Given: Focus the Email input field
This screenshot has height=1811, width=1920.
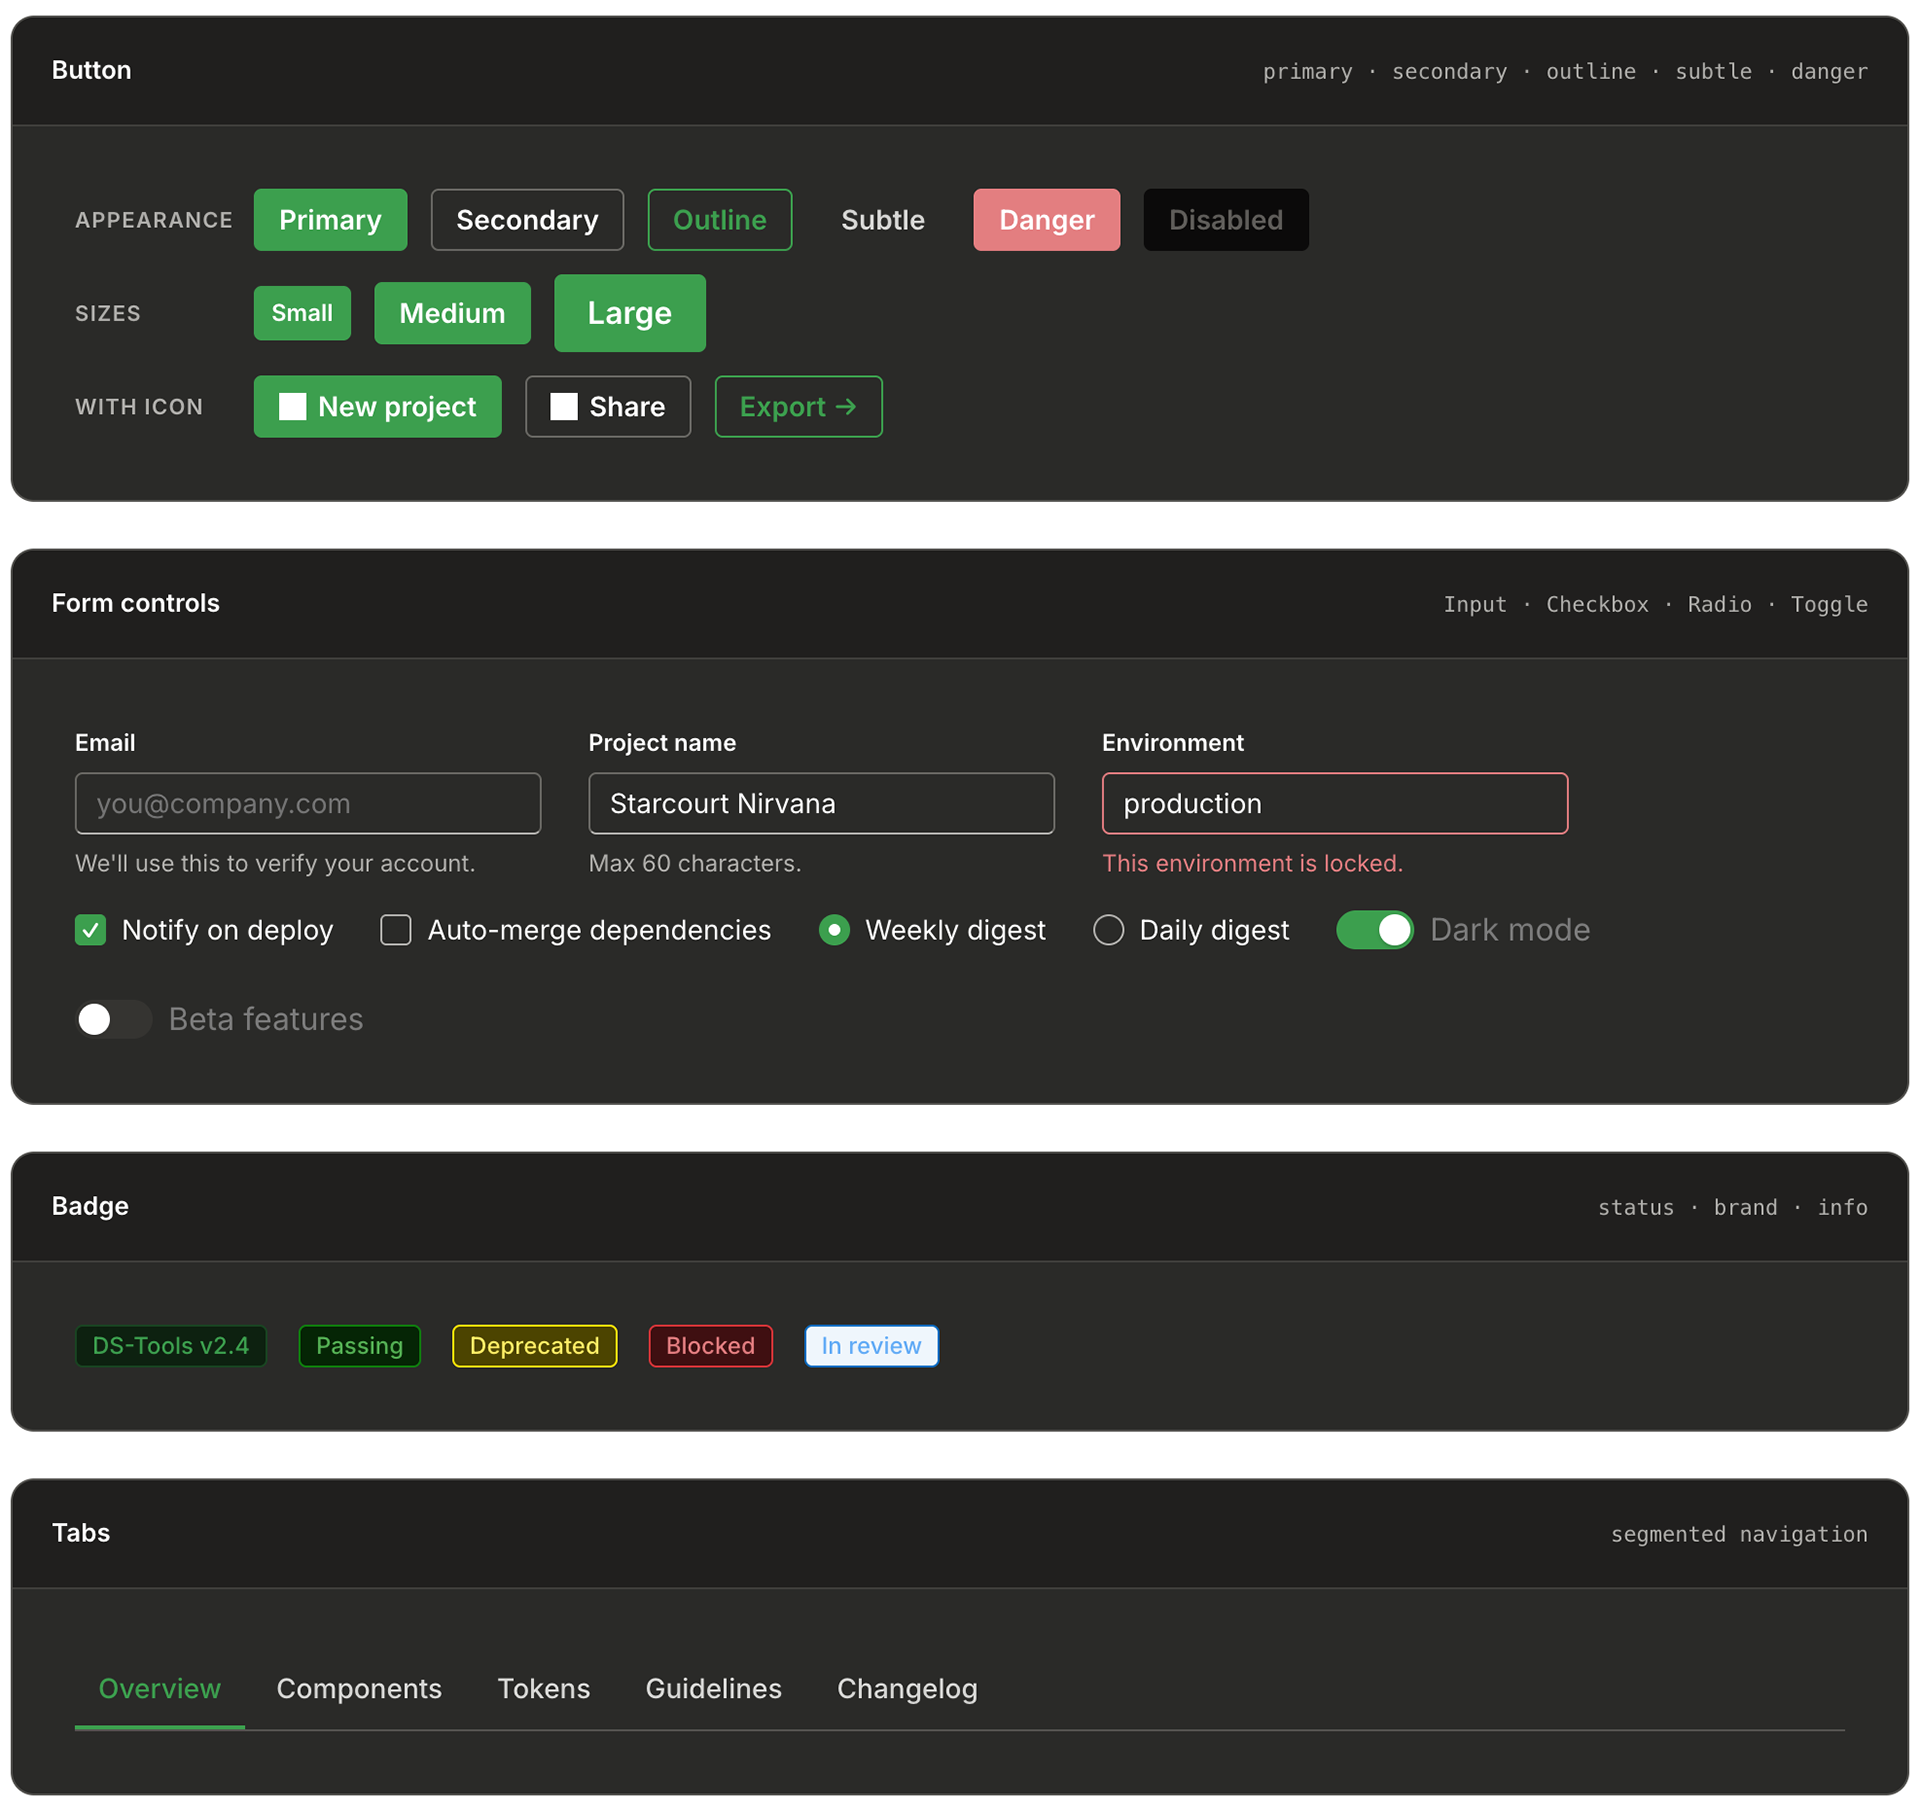Looking at the screenshot, I should [307, 803].
